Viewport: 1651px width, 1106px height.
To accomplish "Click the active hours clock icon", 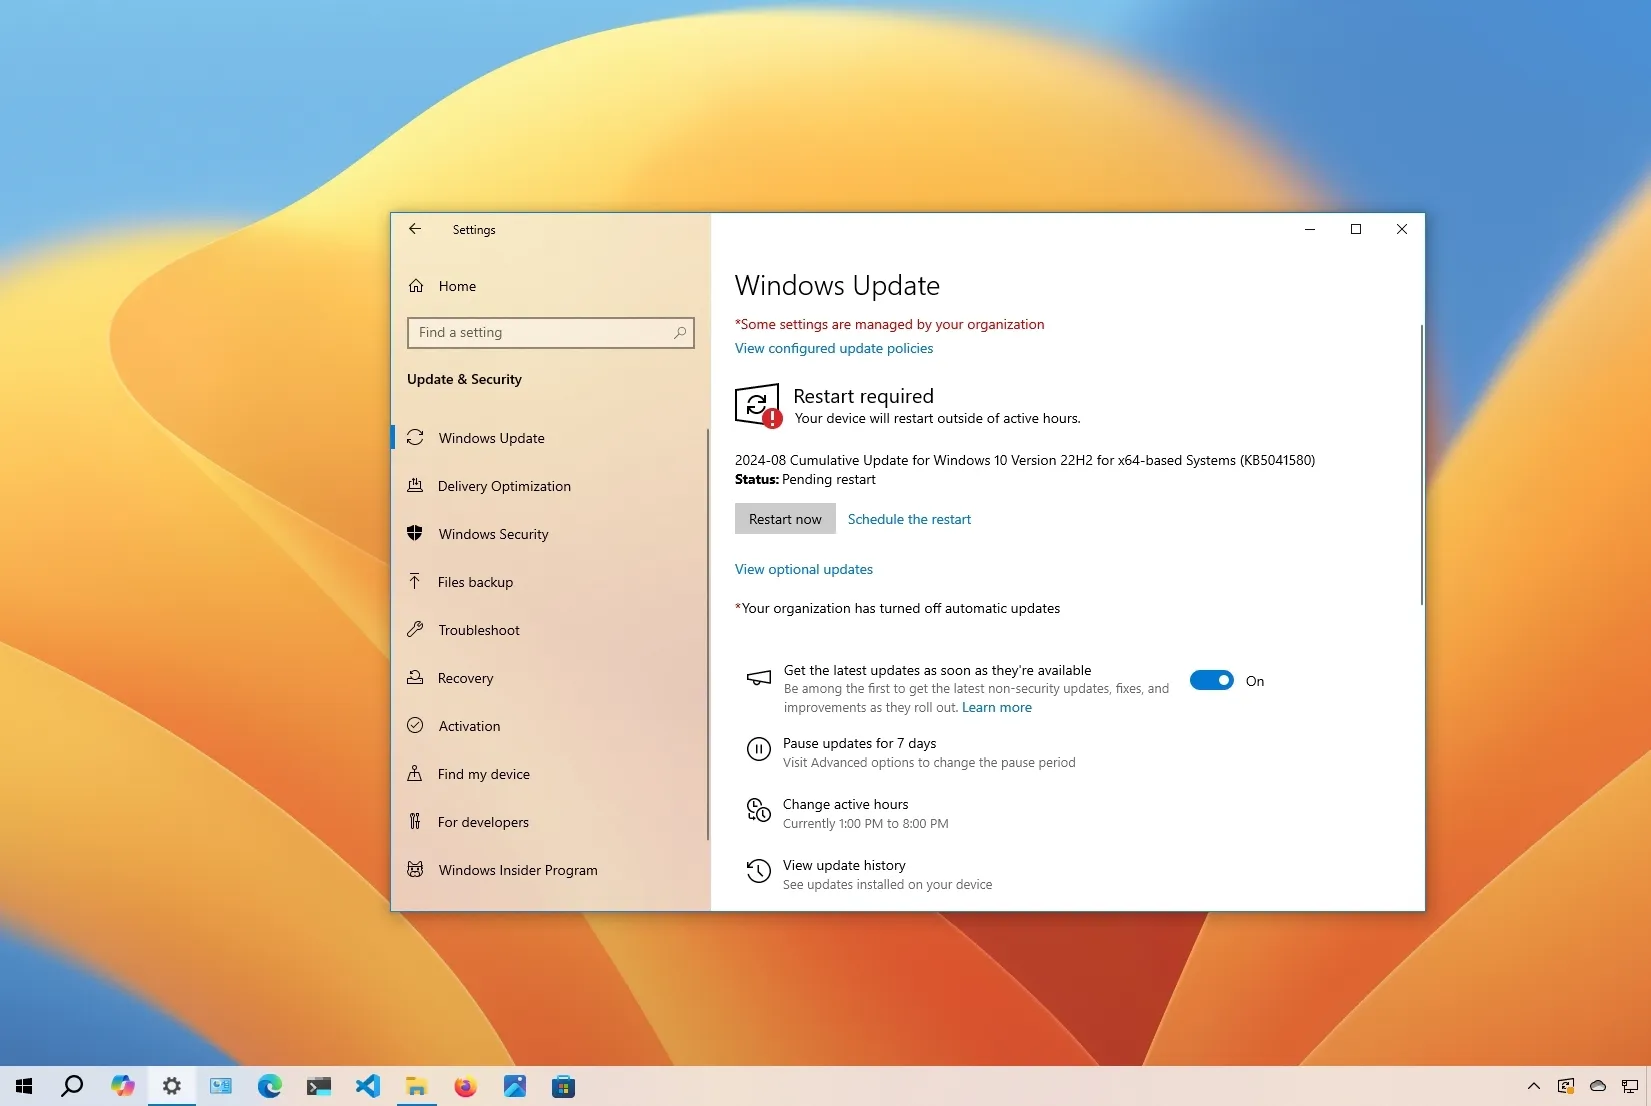I will click(x=759, y=810).
